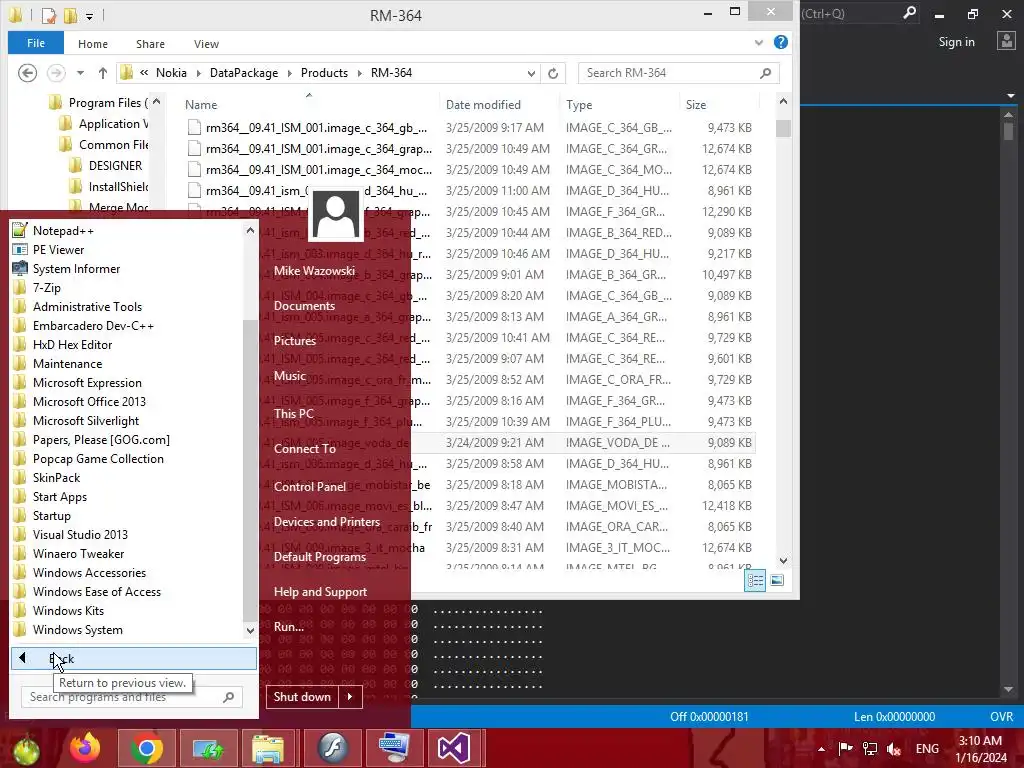
Task: Expand Papers, Please [GOG.com] folder
Action: point(101,440)
